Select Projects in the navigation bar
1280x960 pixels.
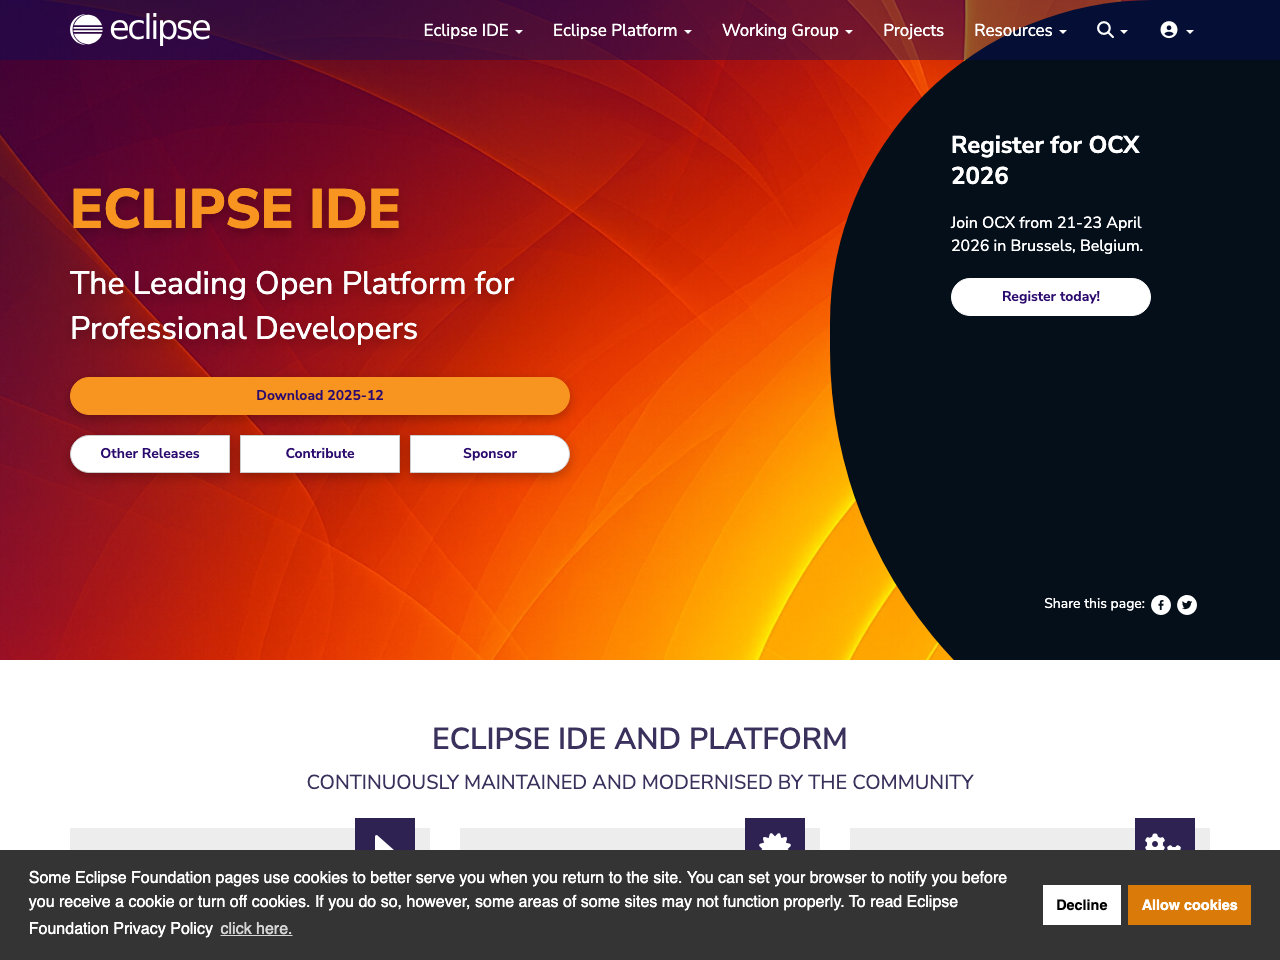(x=913, y=30)
